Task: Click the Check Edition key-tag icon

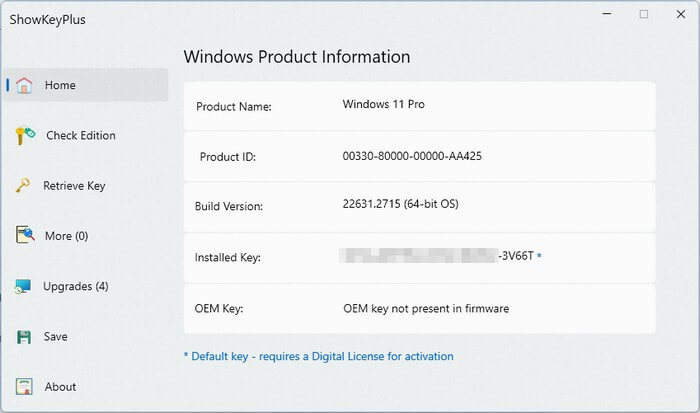Action: tap(26, 136)
